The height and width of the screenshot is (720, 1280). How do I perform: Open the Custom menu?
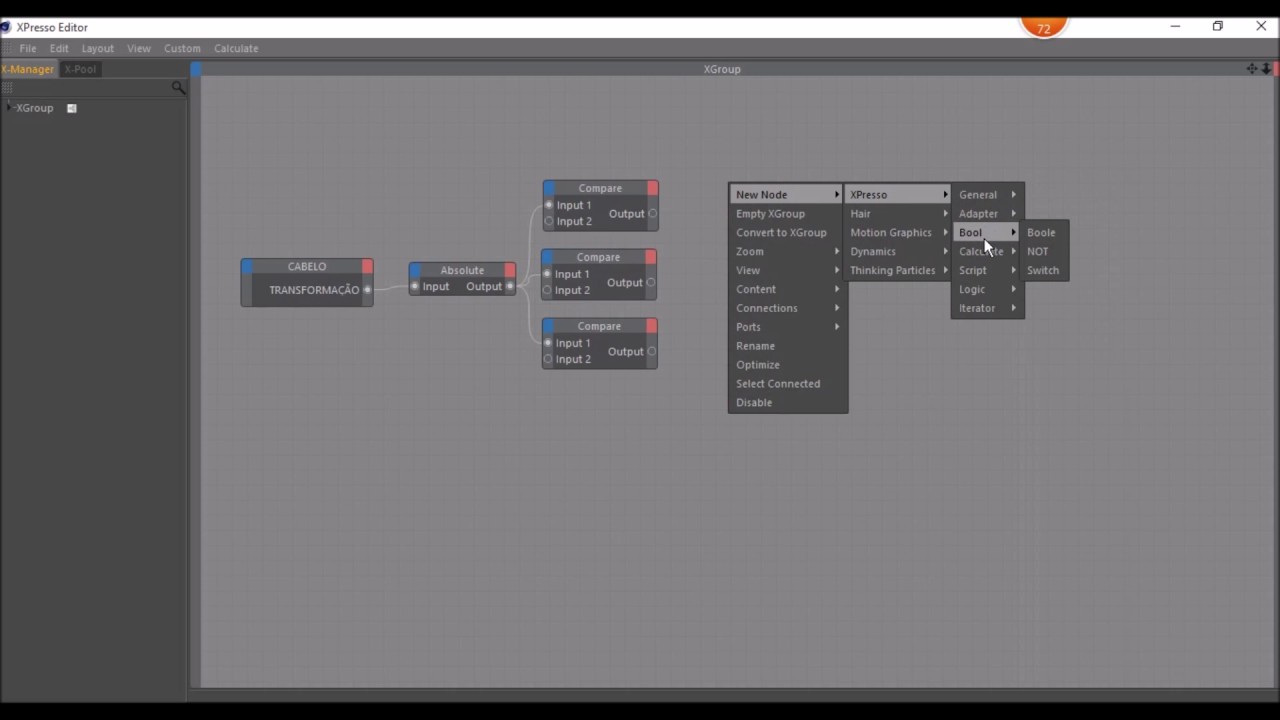[182, 48]
